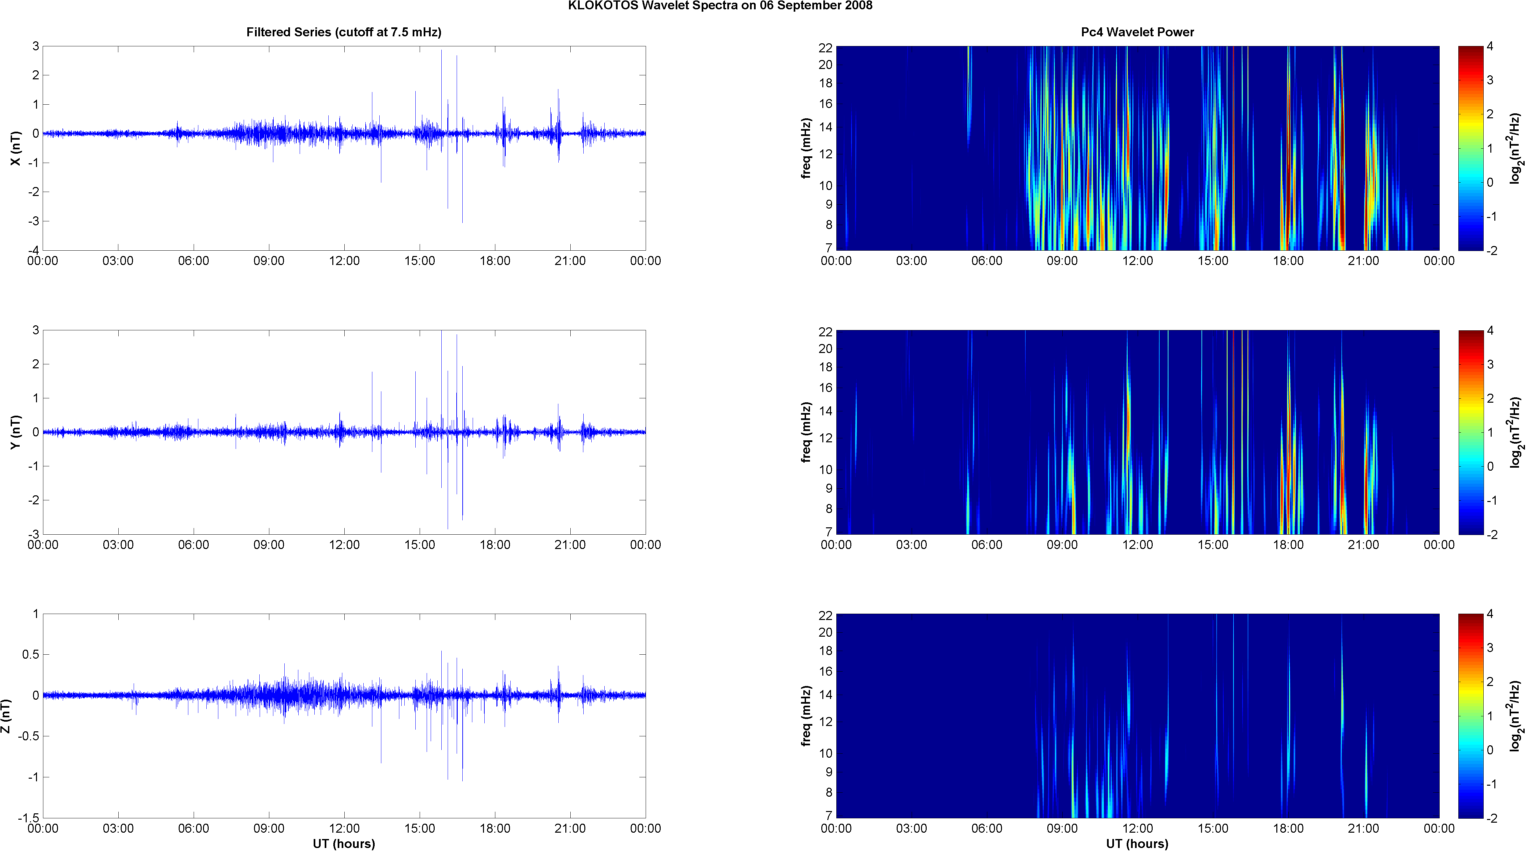The image size is (1526, 851).
Task: Click the 18:00 tick under bottom spectrogram
Action: point(1288,829)
